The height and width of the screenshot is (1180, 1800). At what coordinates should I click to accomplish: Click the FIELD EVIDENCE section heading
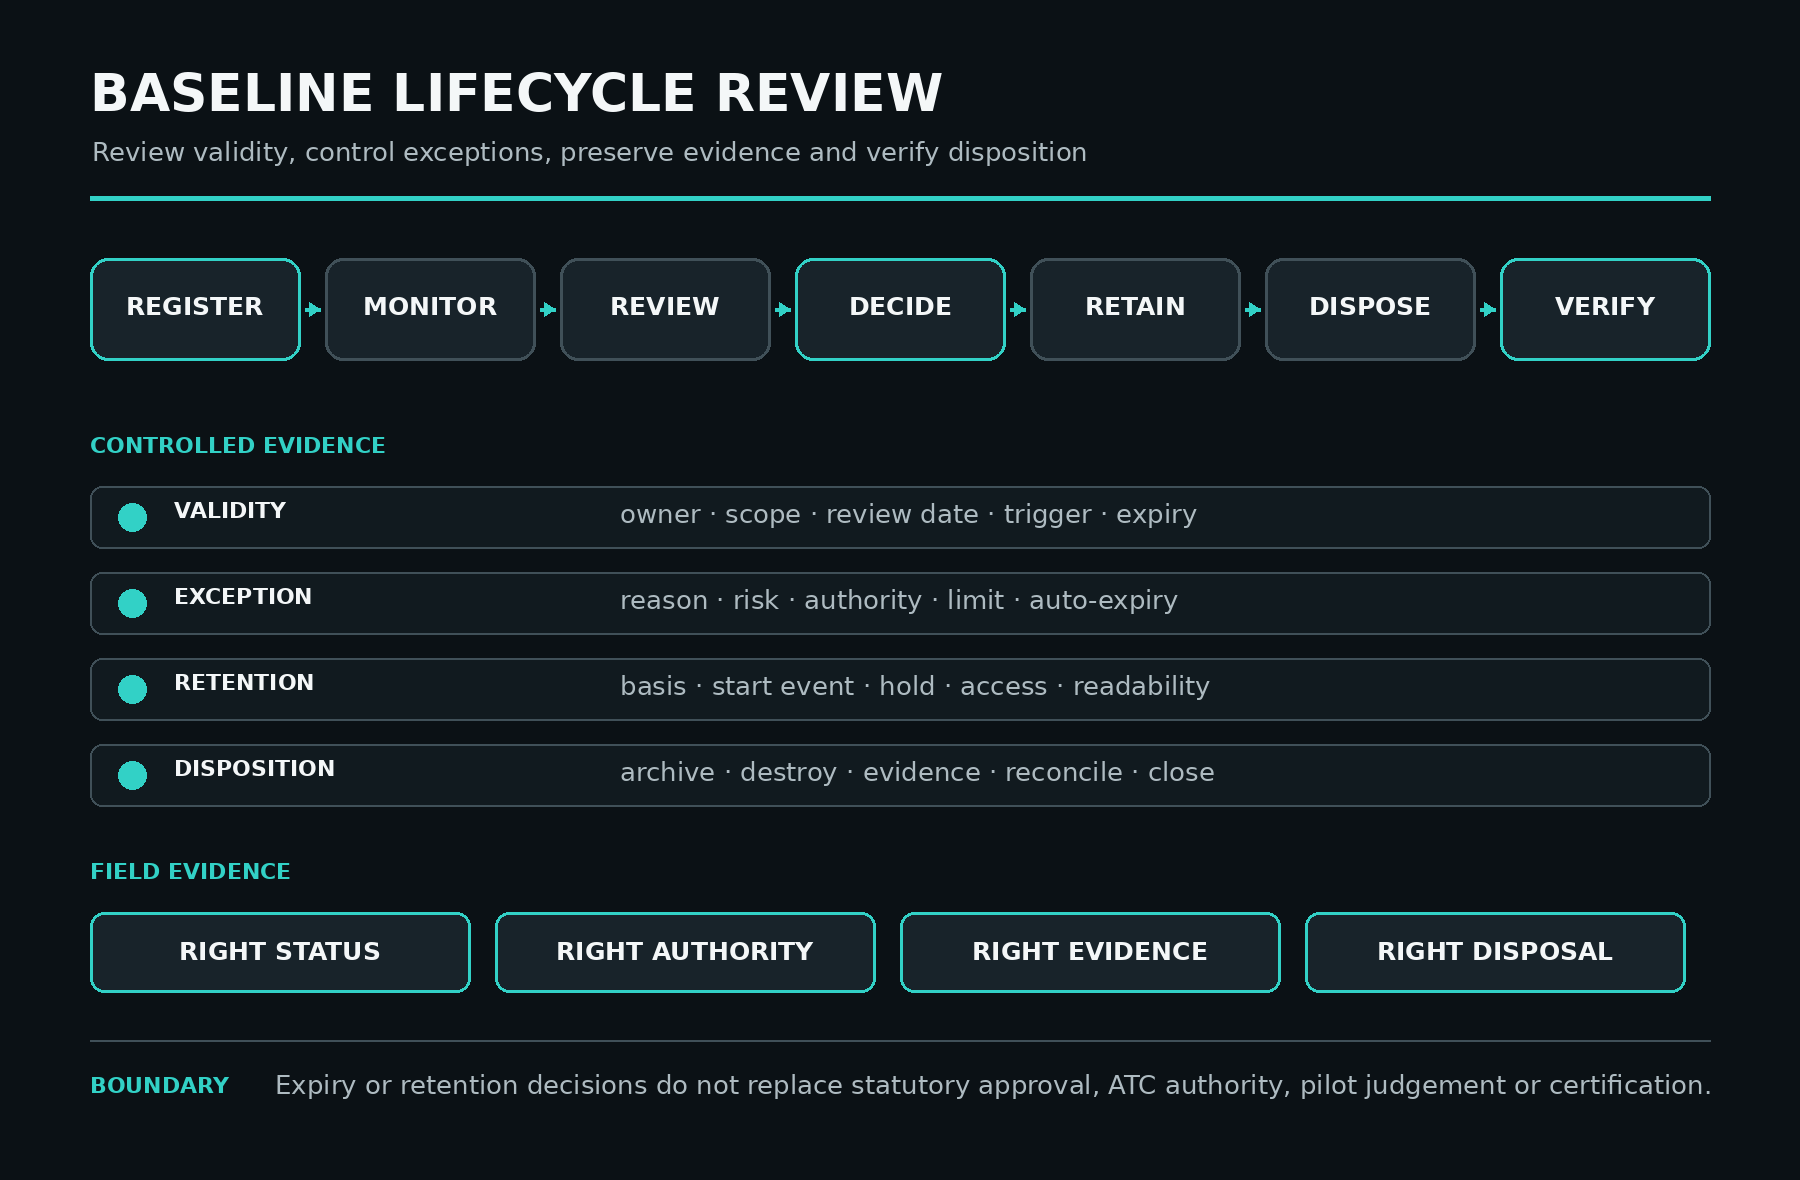[x=190, y=872]
